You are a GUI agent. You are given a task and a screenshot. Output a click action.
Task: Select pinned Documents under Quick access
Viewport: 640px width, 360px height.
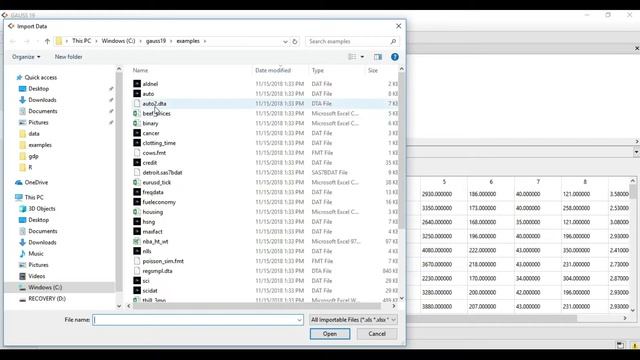click(43, 111)
